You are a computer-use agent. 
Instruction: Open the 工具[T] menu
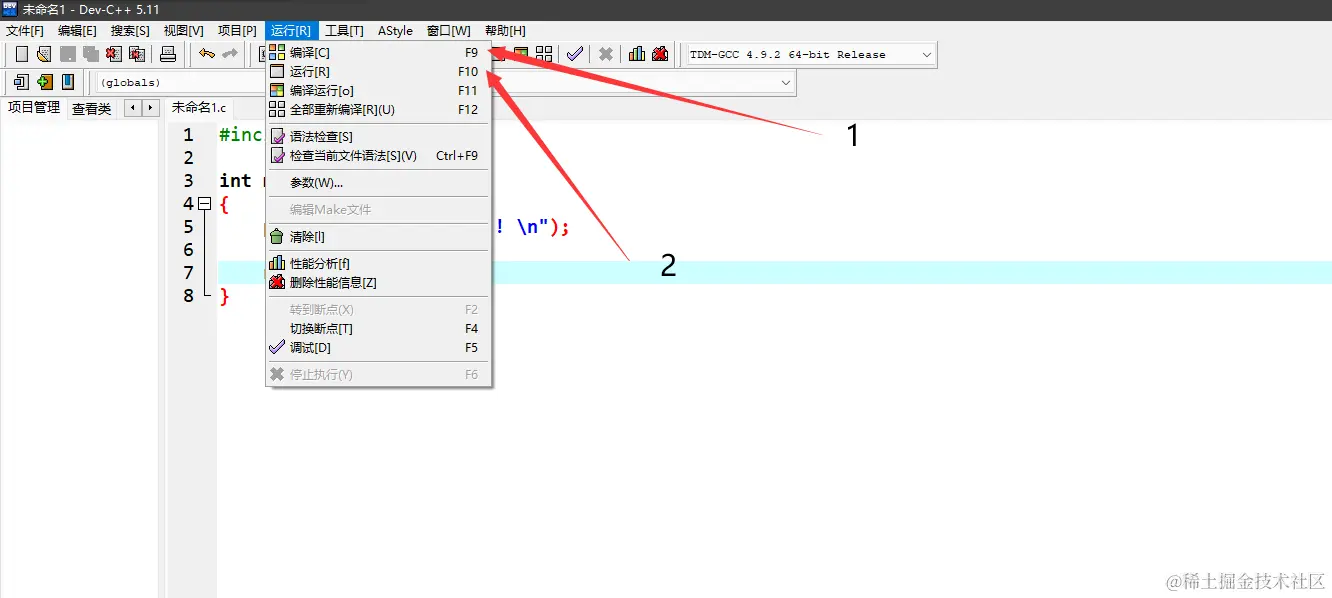pyautogui.click(x=344, y=31)
